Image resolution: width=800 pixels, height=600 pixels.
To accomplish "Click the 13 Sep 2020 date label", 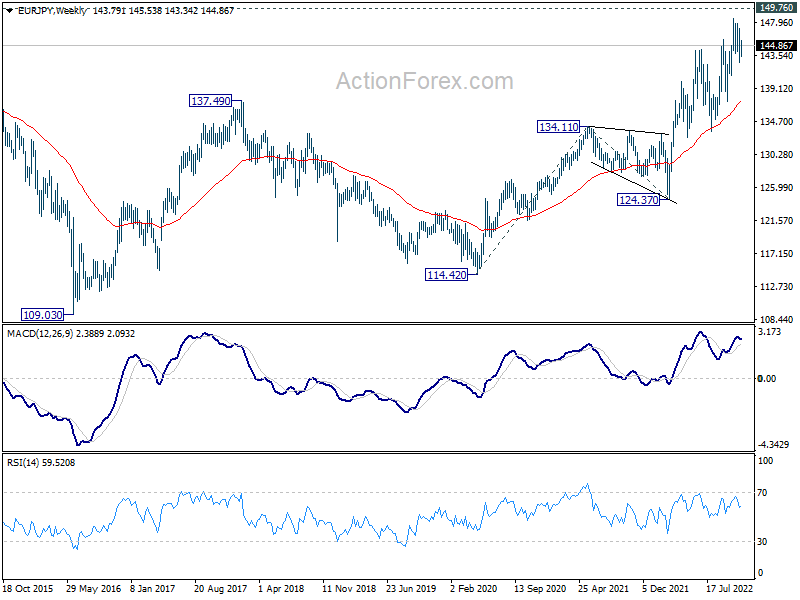I will [x=540, y=589].
